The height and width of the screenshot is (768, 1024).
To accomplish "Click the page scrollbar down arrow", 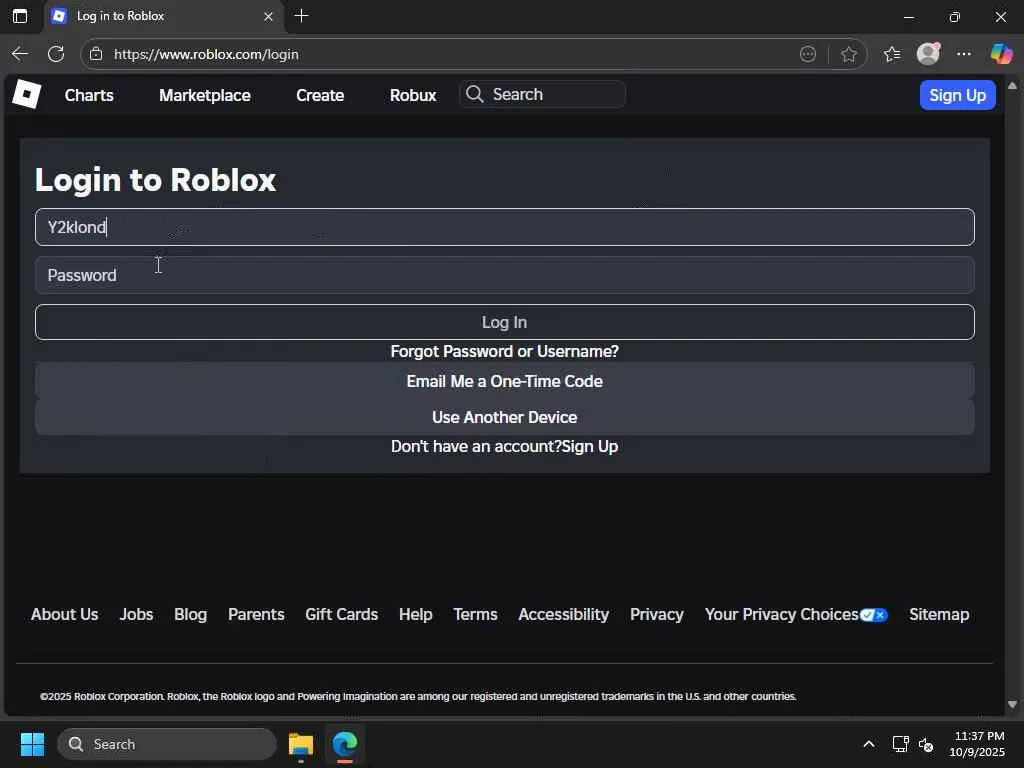I will pos(1012,705).
